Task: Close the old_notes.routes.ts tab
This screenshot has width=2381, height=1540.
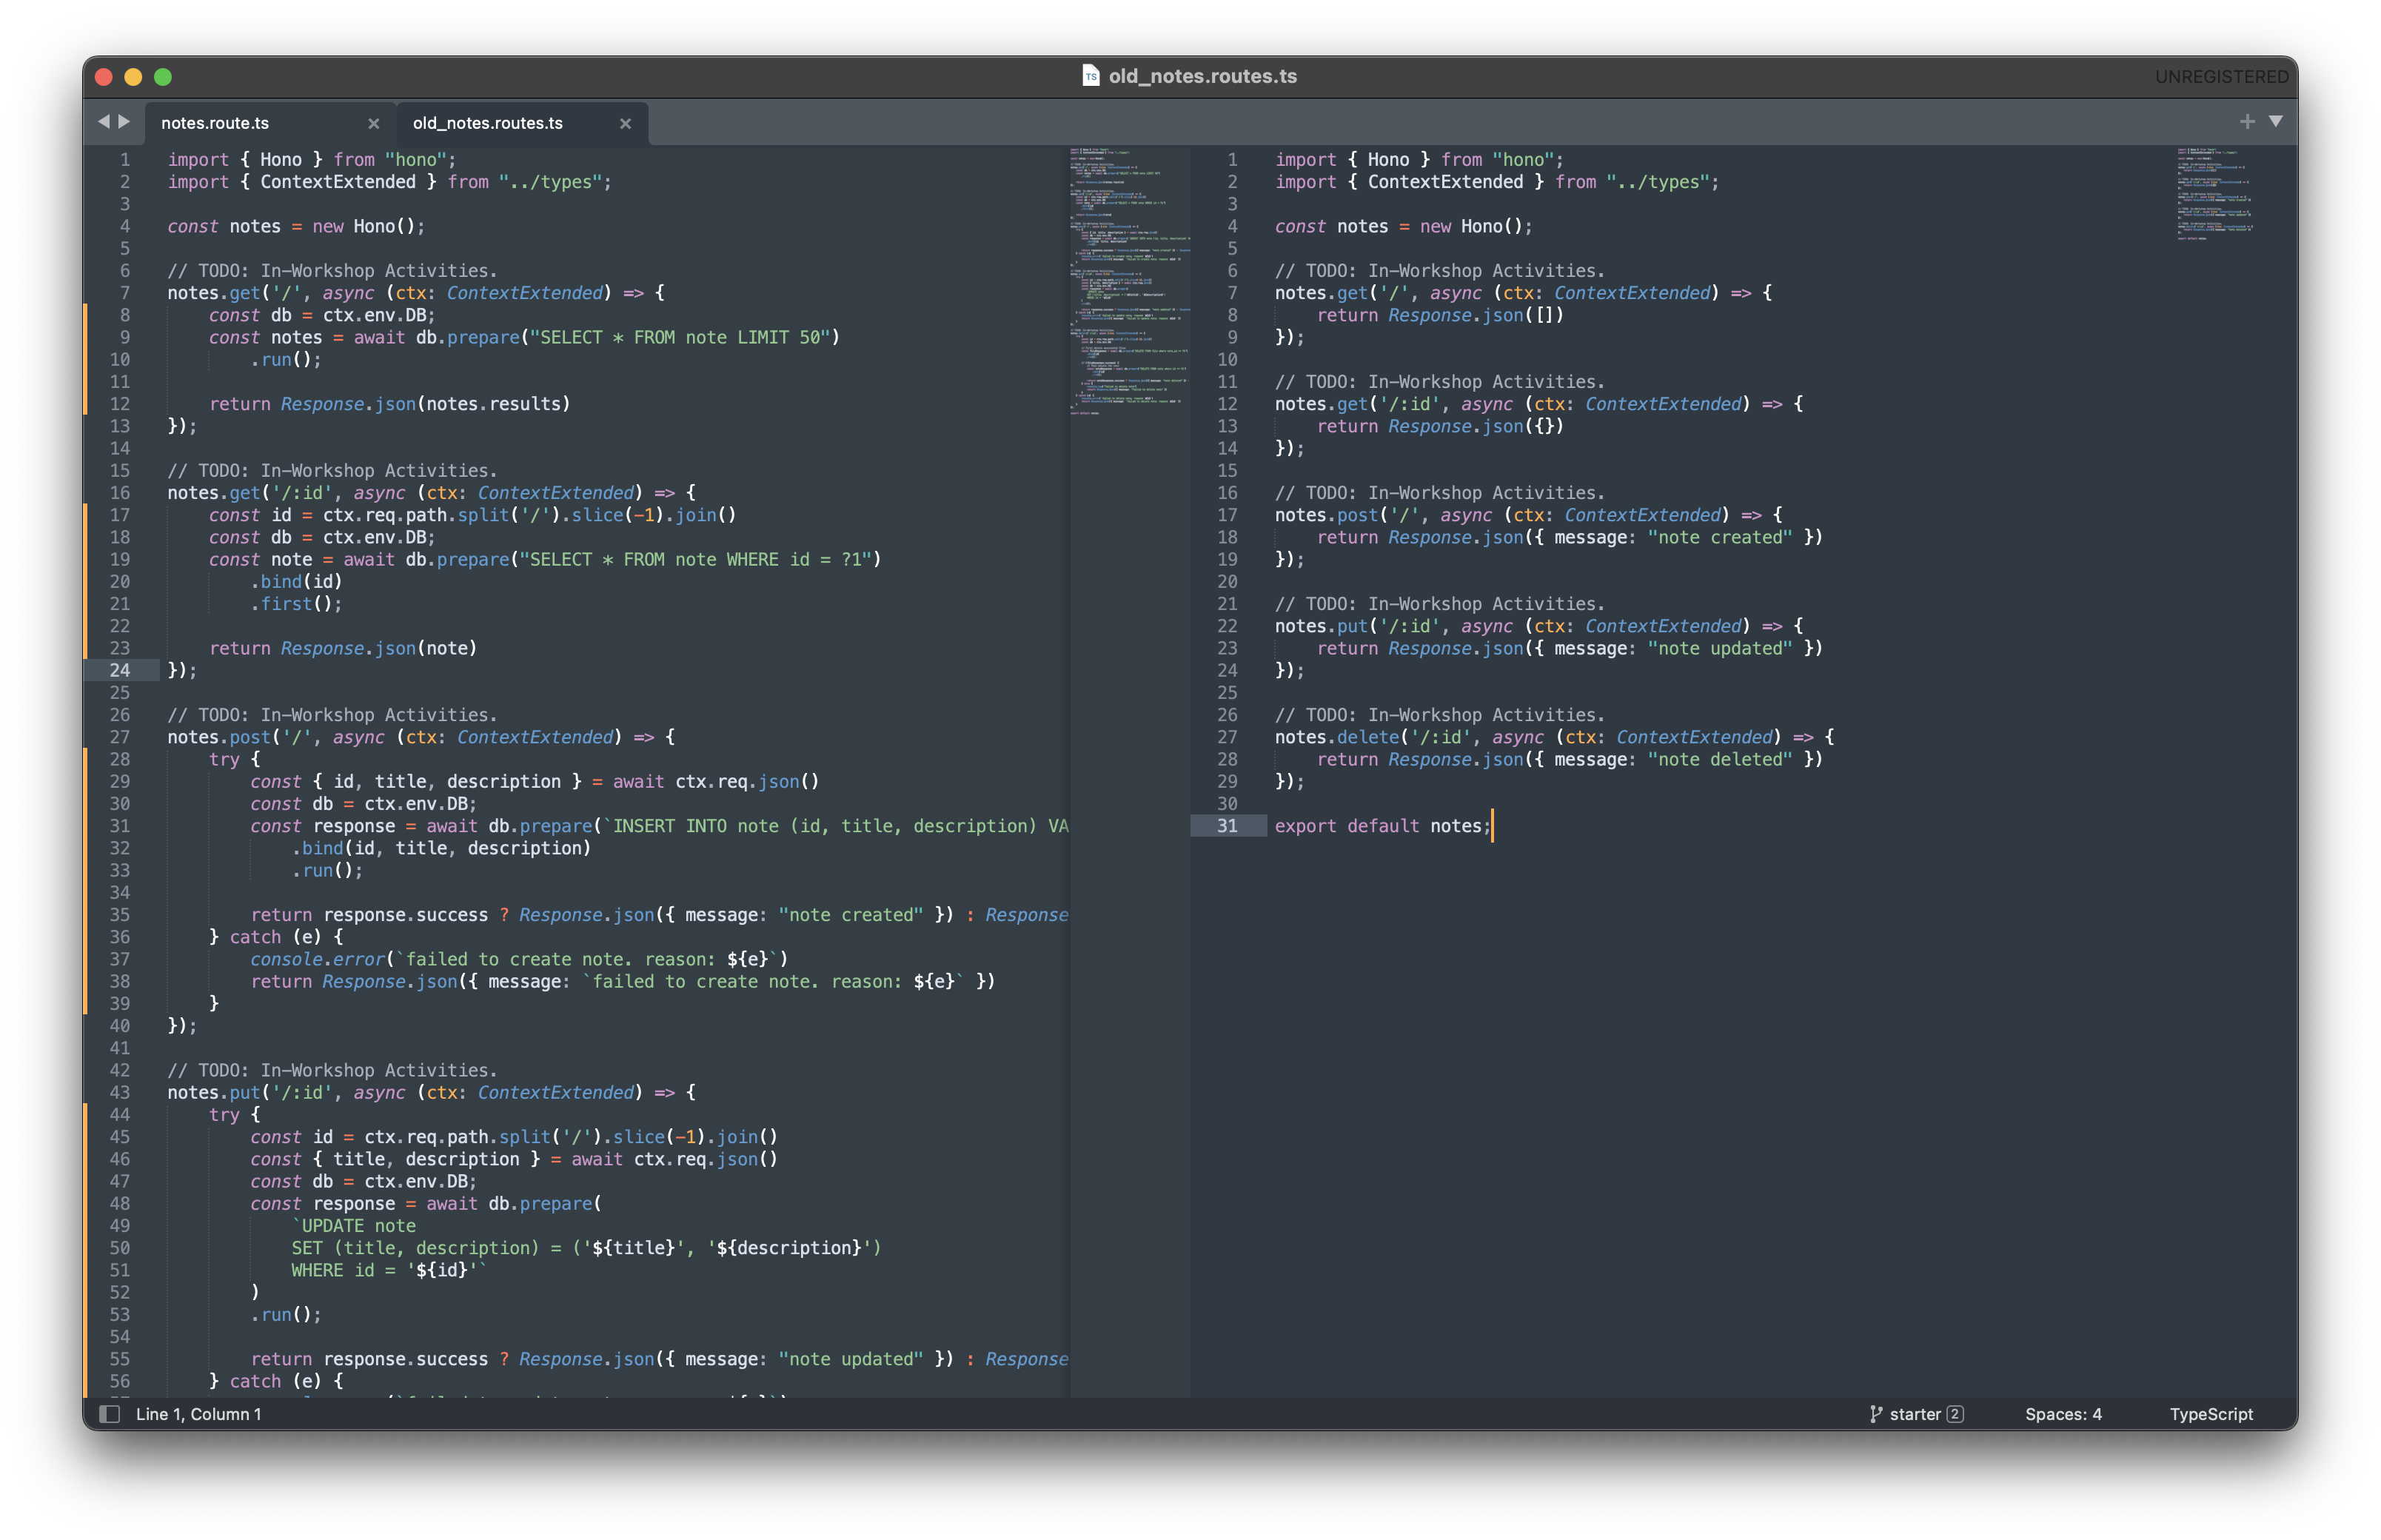Action: click(626, 123)
